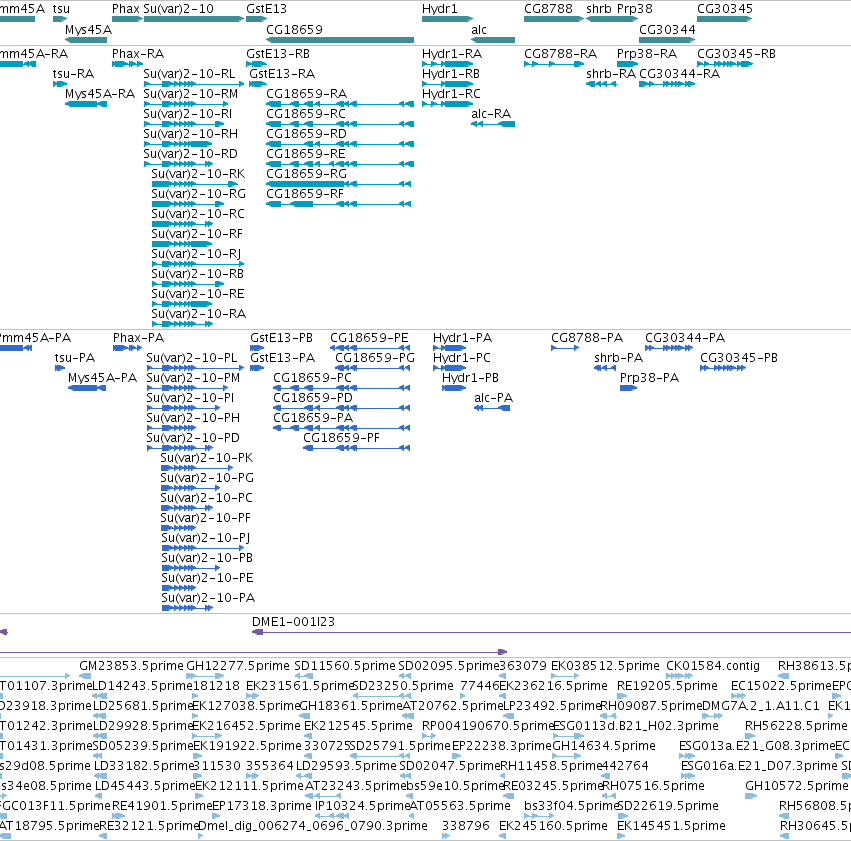Select transcript CG18659-RF
The width and height of the screenshot is (851, 841).
pyautogui.click(x=305, y=194)
